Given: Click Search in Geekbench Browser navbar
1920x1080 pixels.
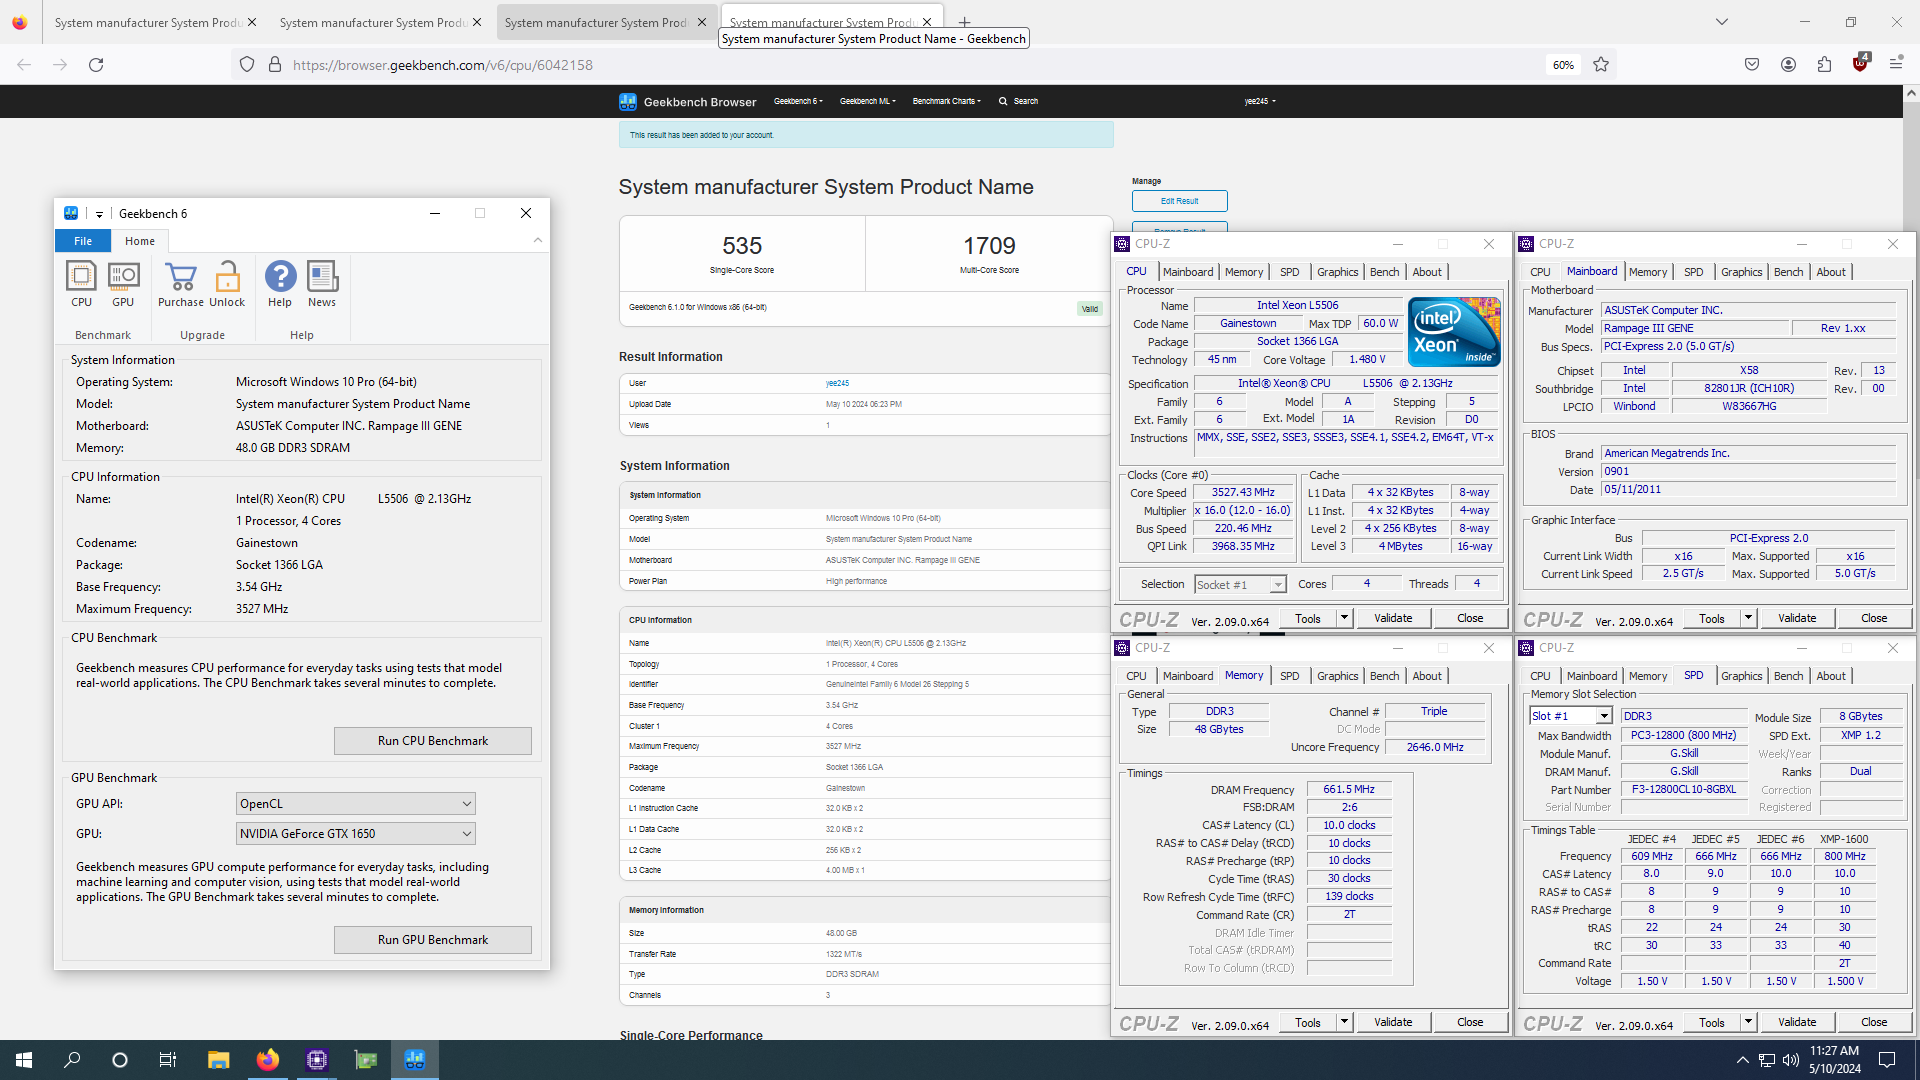Looking at the screenshot, I should [x=1018, y=101].
